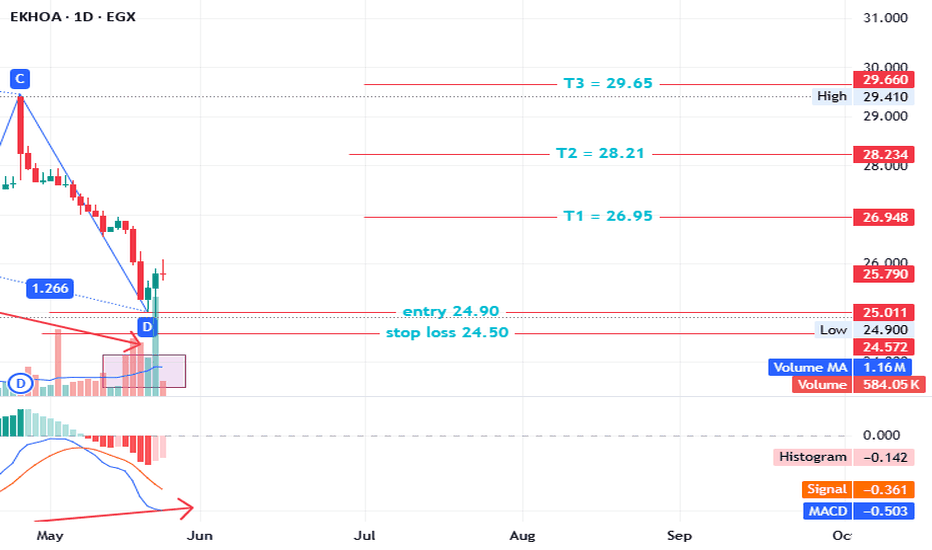Screen dimensions: 932x550
Task: Click the Histogram value label
Action: [813, 457]
